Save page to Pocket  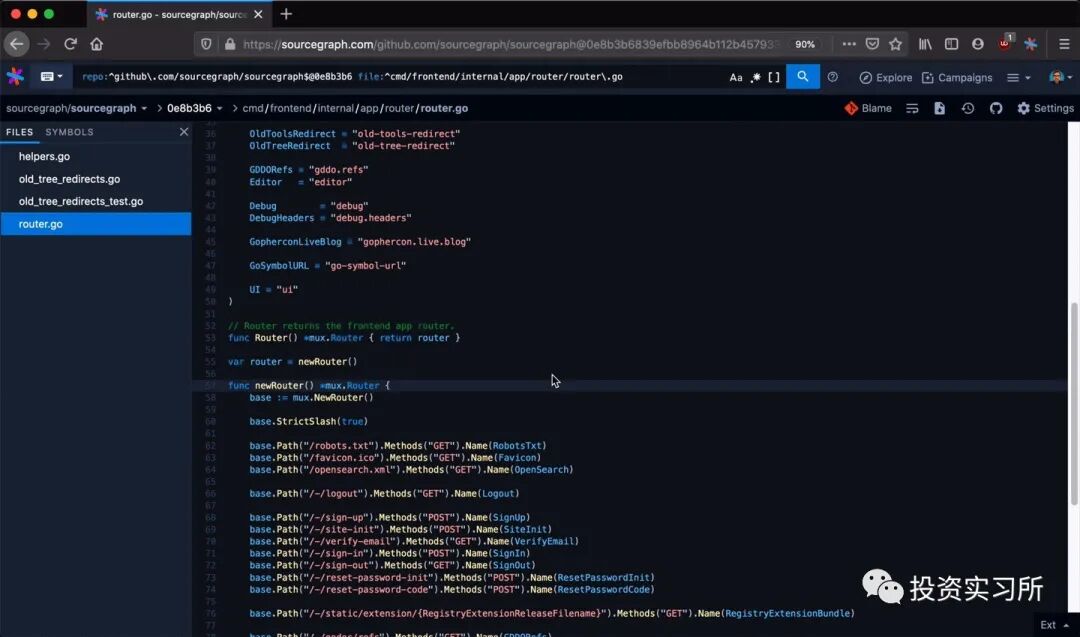[872, 44]
